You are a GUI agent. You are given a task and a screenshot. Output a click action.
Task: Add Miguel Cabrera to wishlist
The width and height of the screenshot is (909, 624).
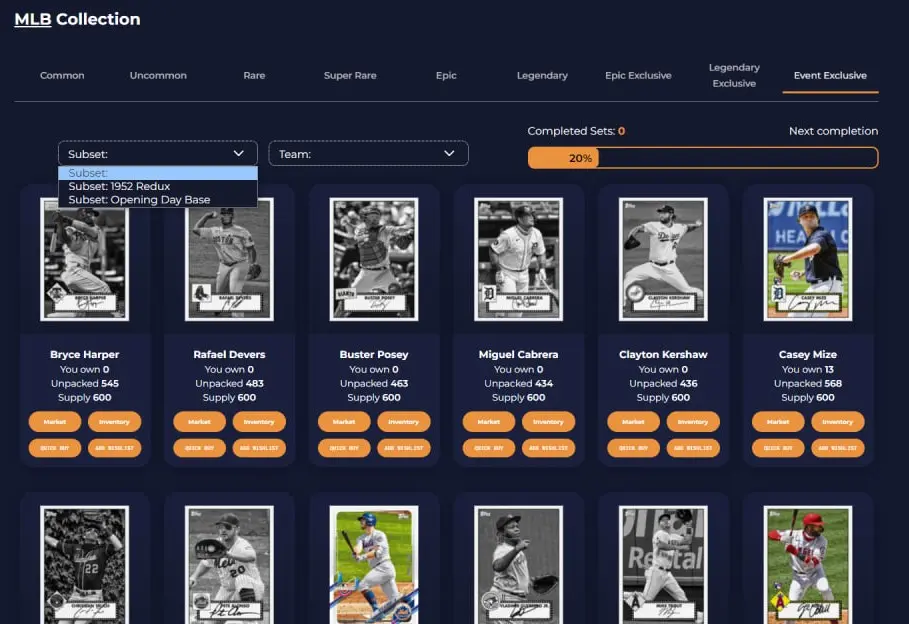pos(548,448)
